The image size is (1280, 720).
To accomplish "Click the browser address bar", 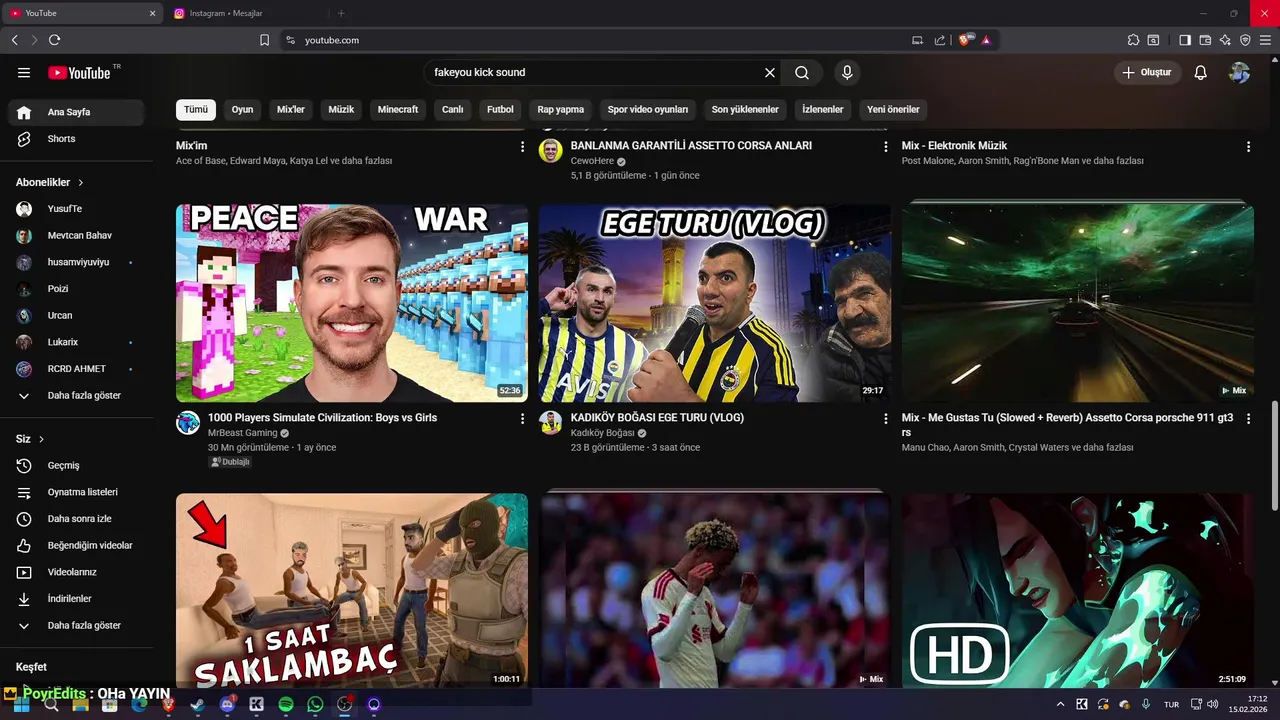I will 600,40.
